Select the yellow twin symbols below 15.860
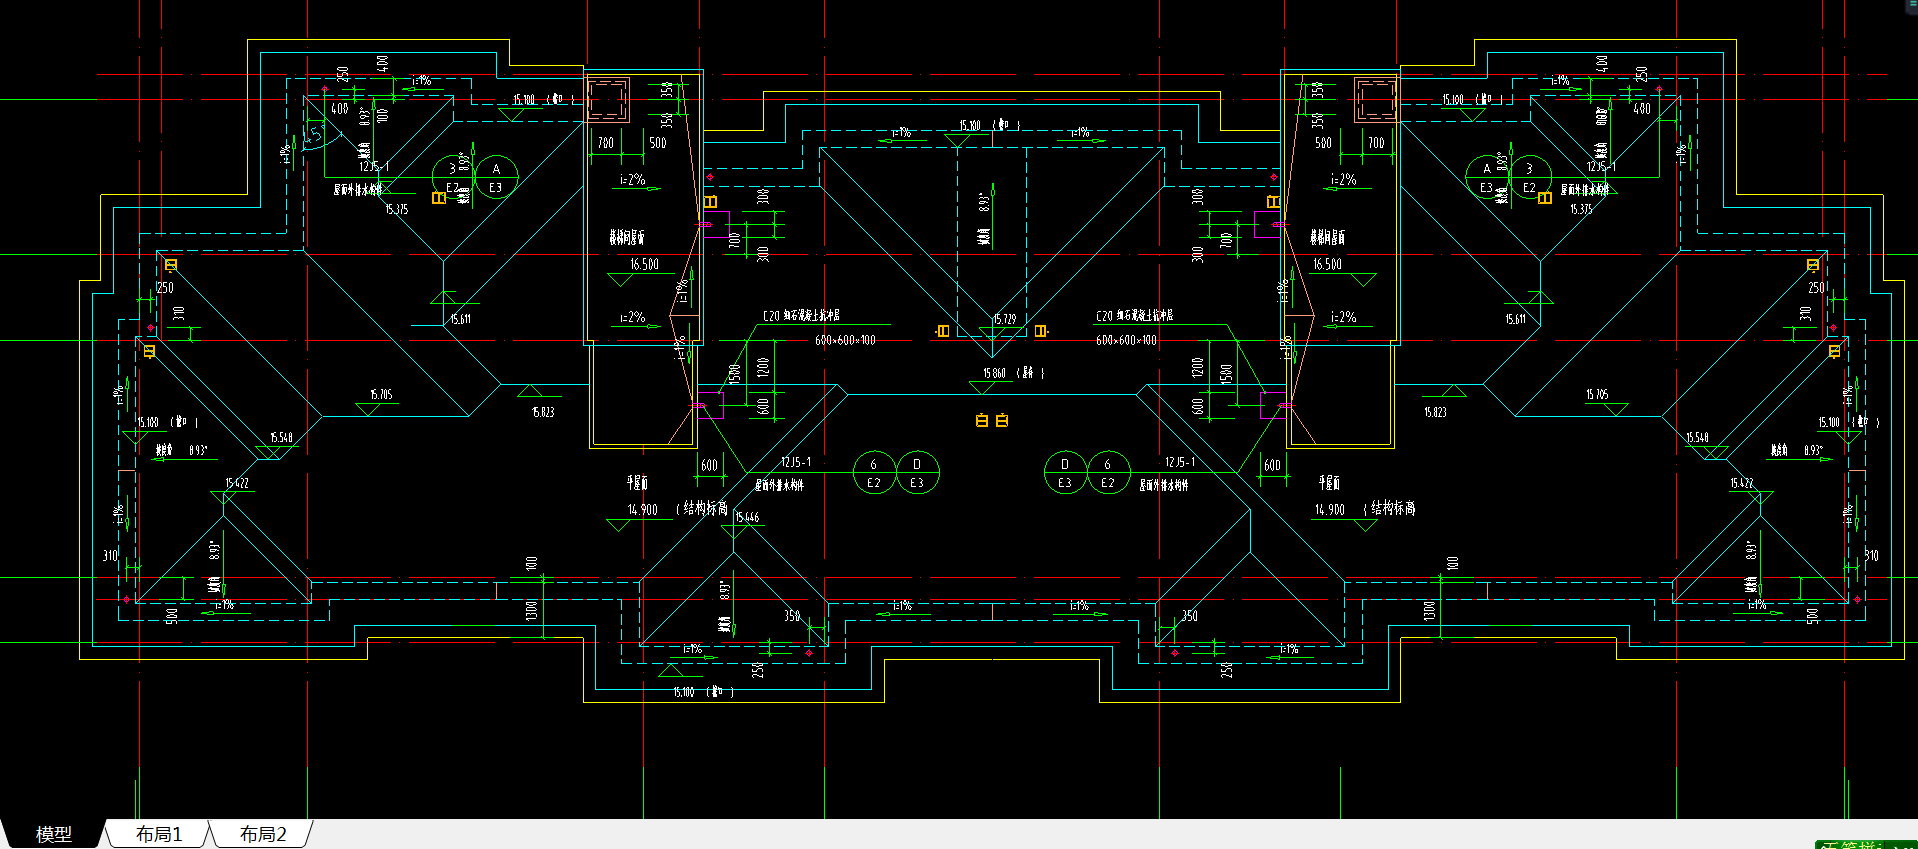 (992, 421)
